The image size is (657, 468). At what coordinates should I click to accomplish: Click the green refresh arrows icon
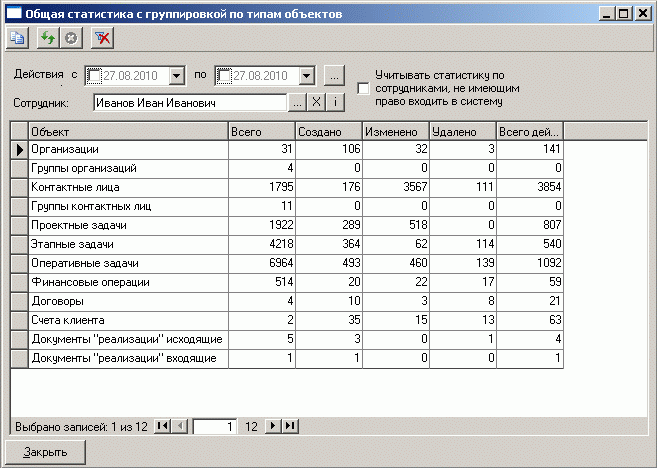pos(48,38)
